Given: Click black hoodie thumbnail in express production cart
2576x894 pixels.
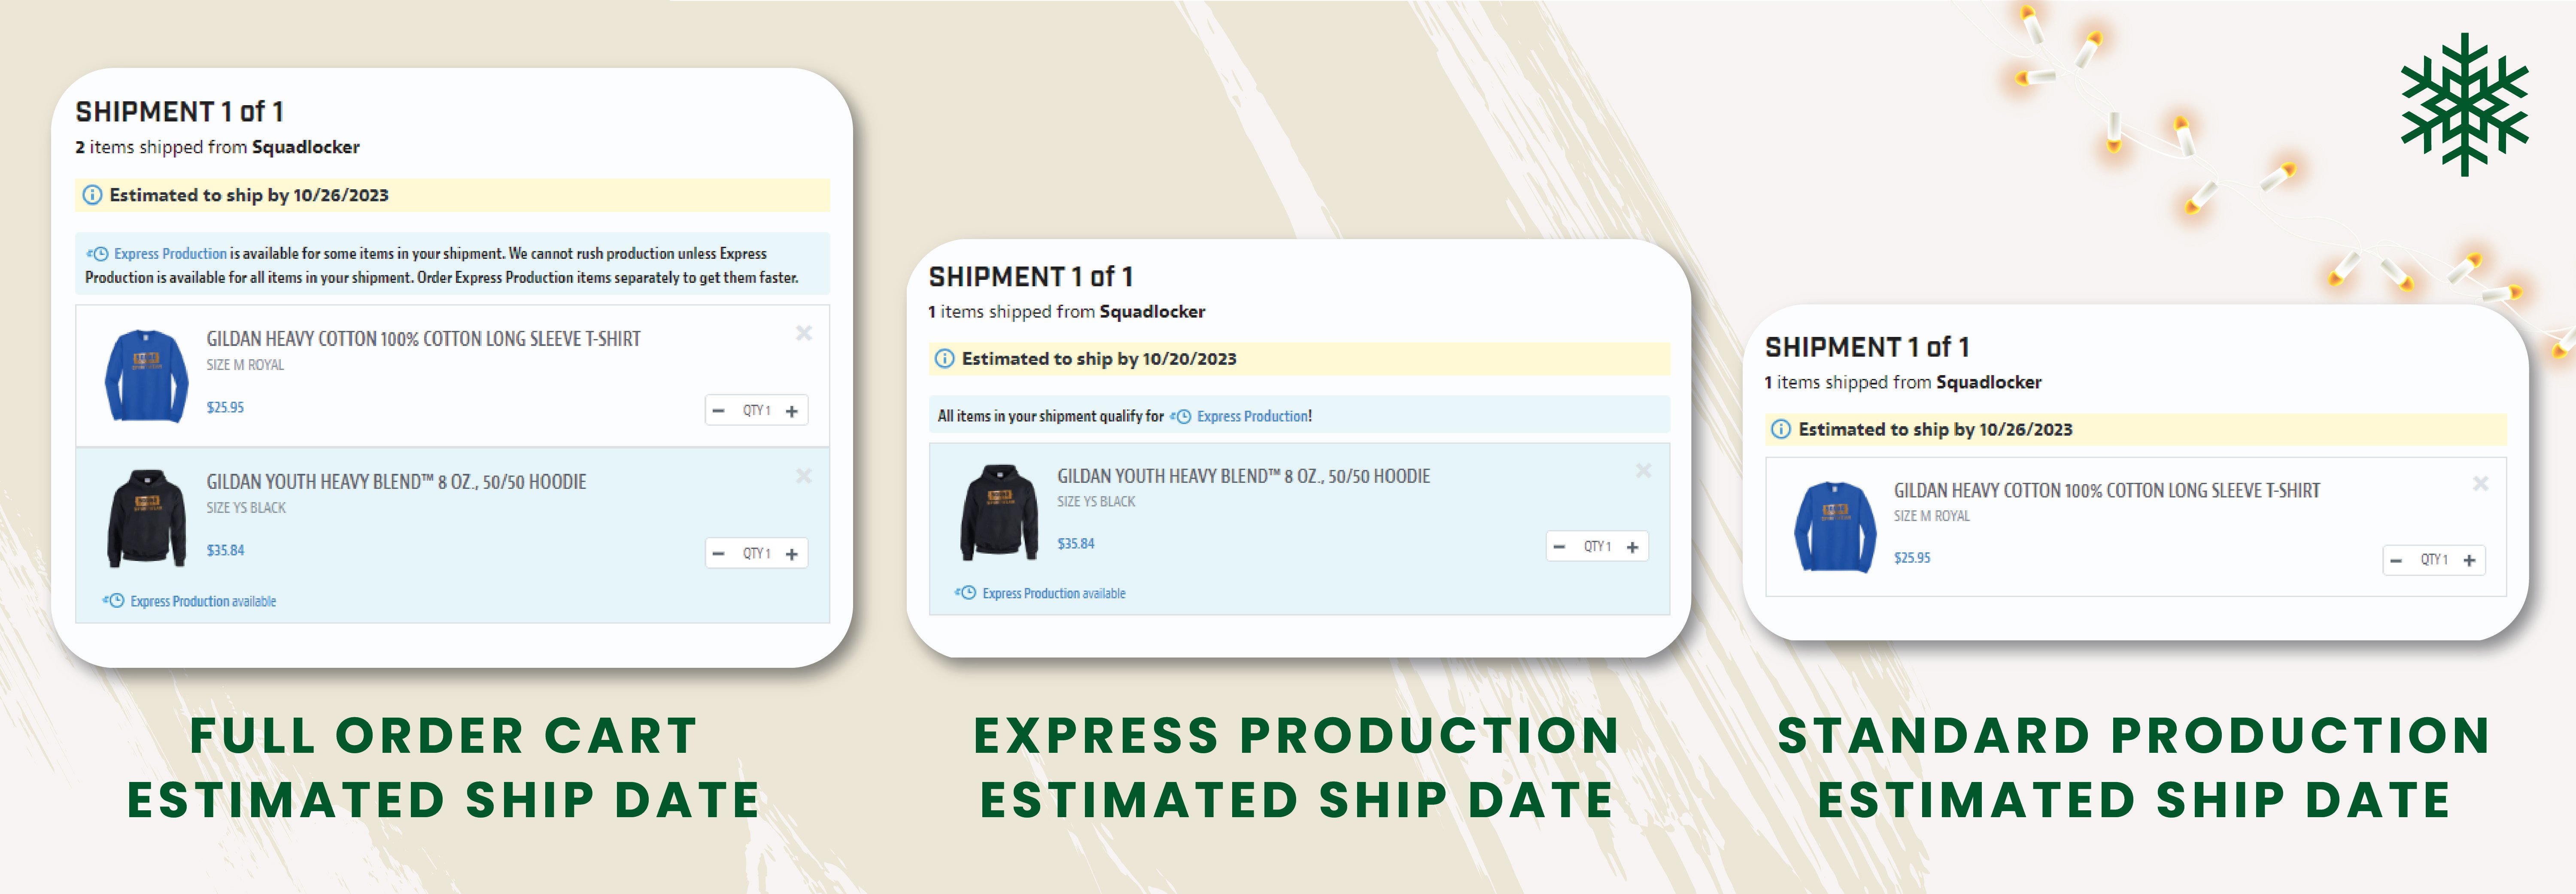Looking at the screenshot, I should coord(999,512).
